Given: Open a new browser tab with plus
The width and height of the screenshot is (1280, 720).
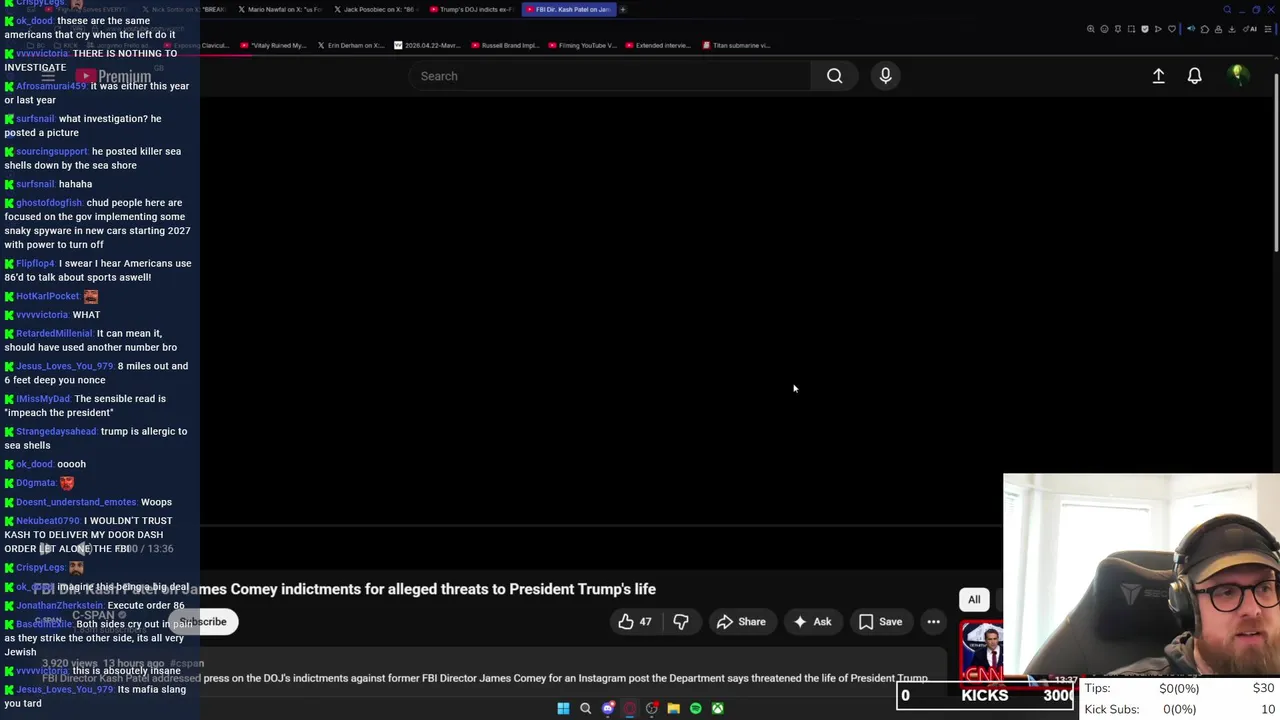Looking at the screenshot, I should point(623,9).
